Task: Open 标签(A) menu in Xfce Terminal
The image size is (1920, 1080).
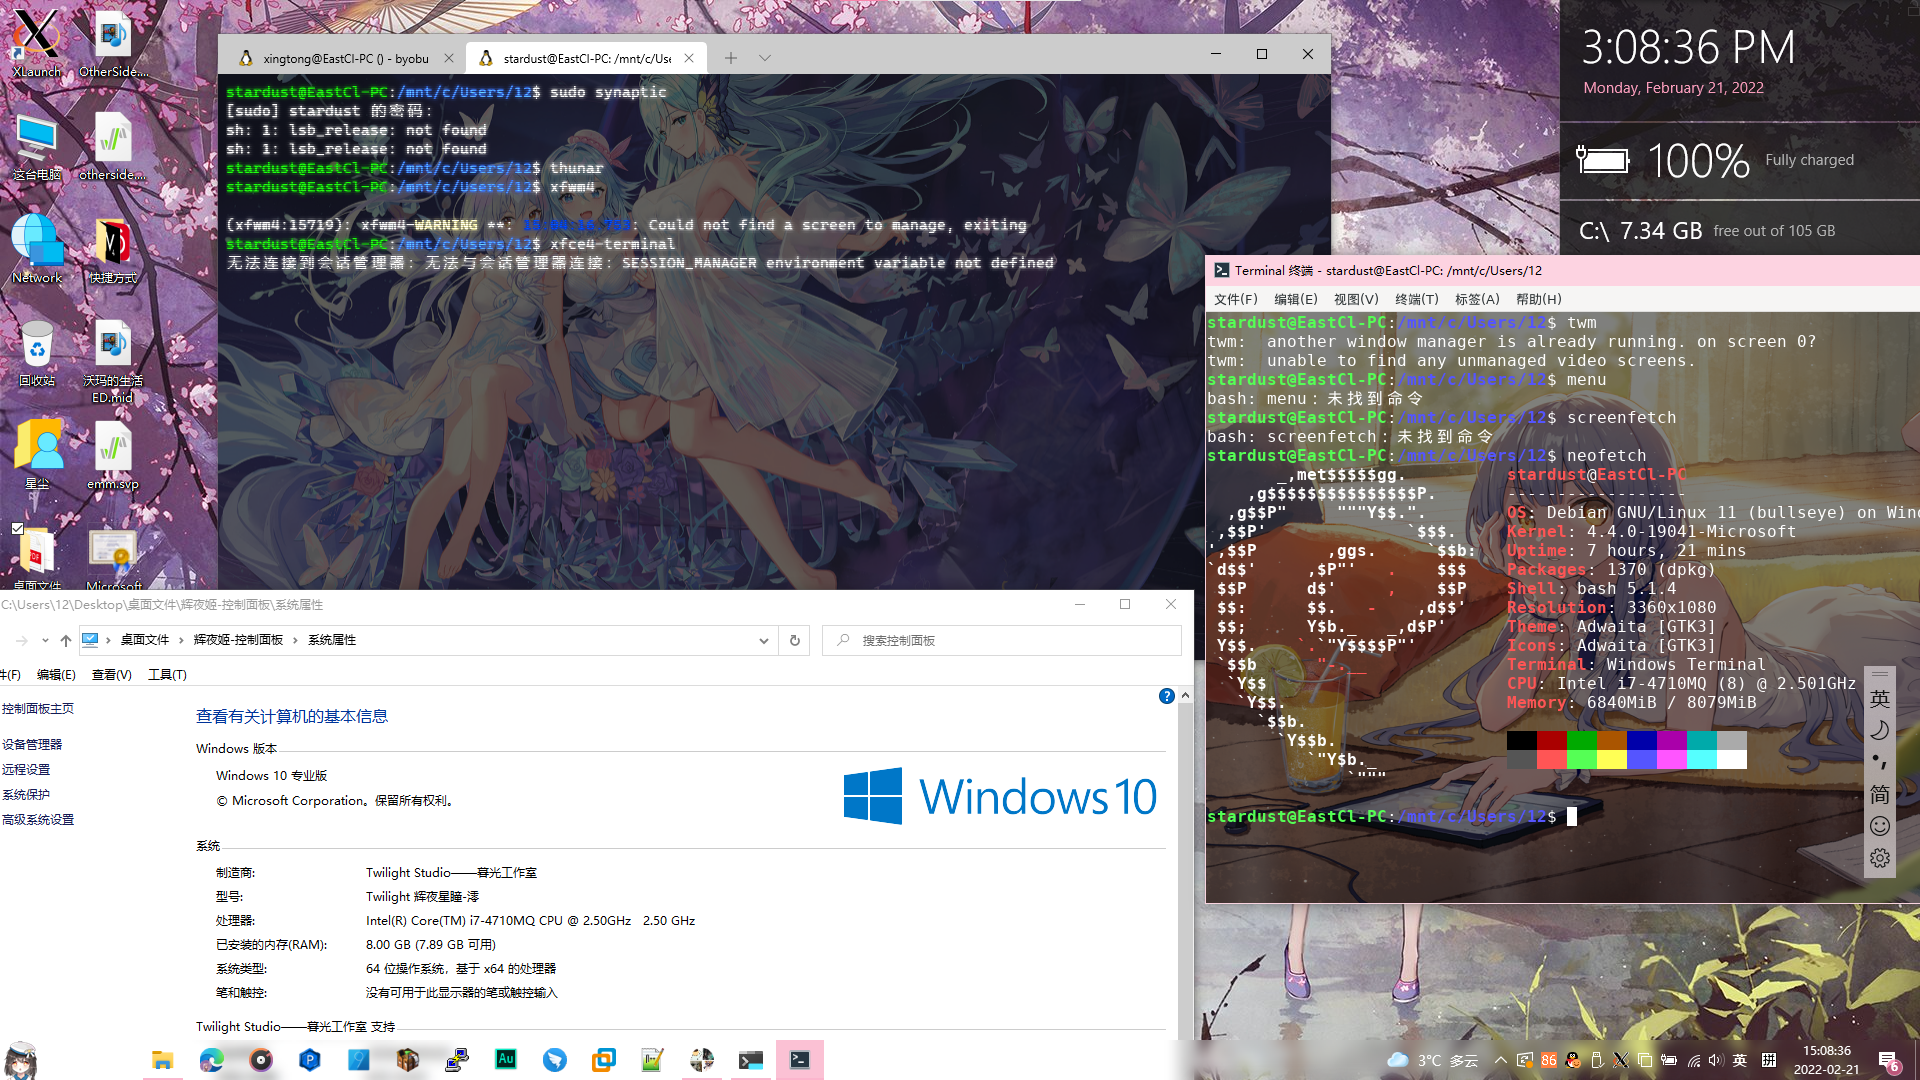Action: [1477, 299]
